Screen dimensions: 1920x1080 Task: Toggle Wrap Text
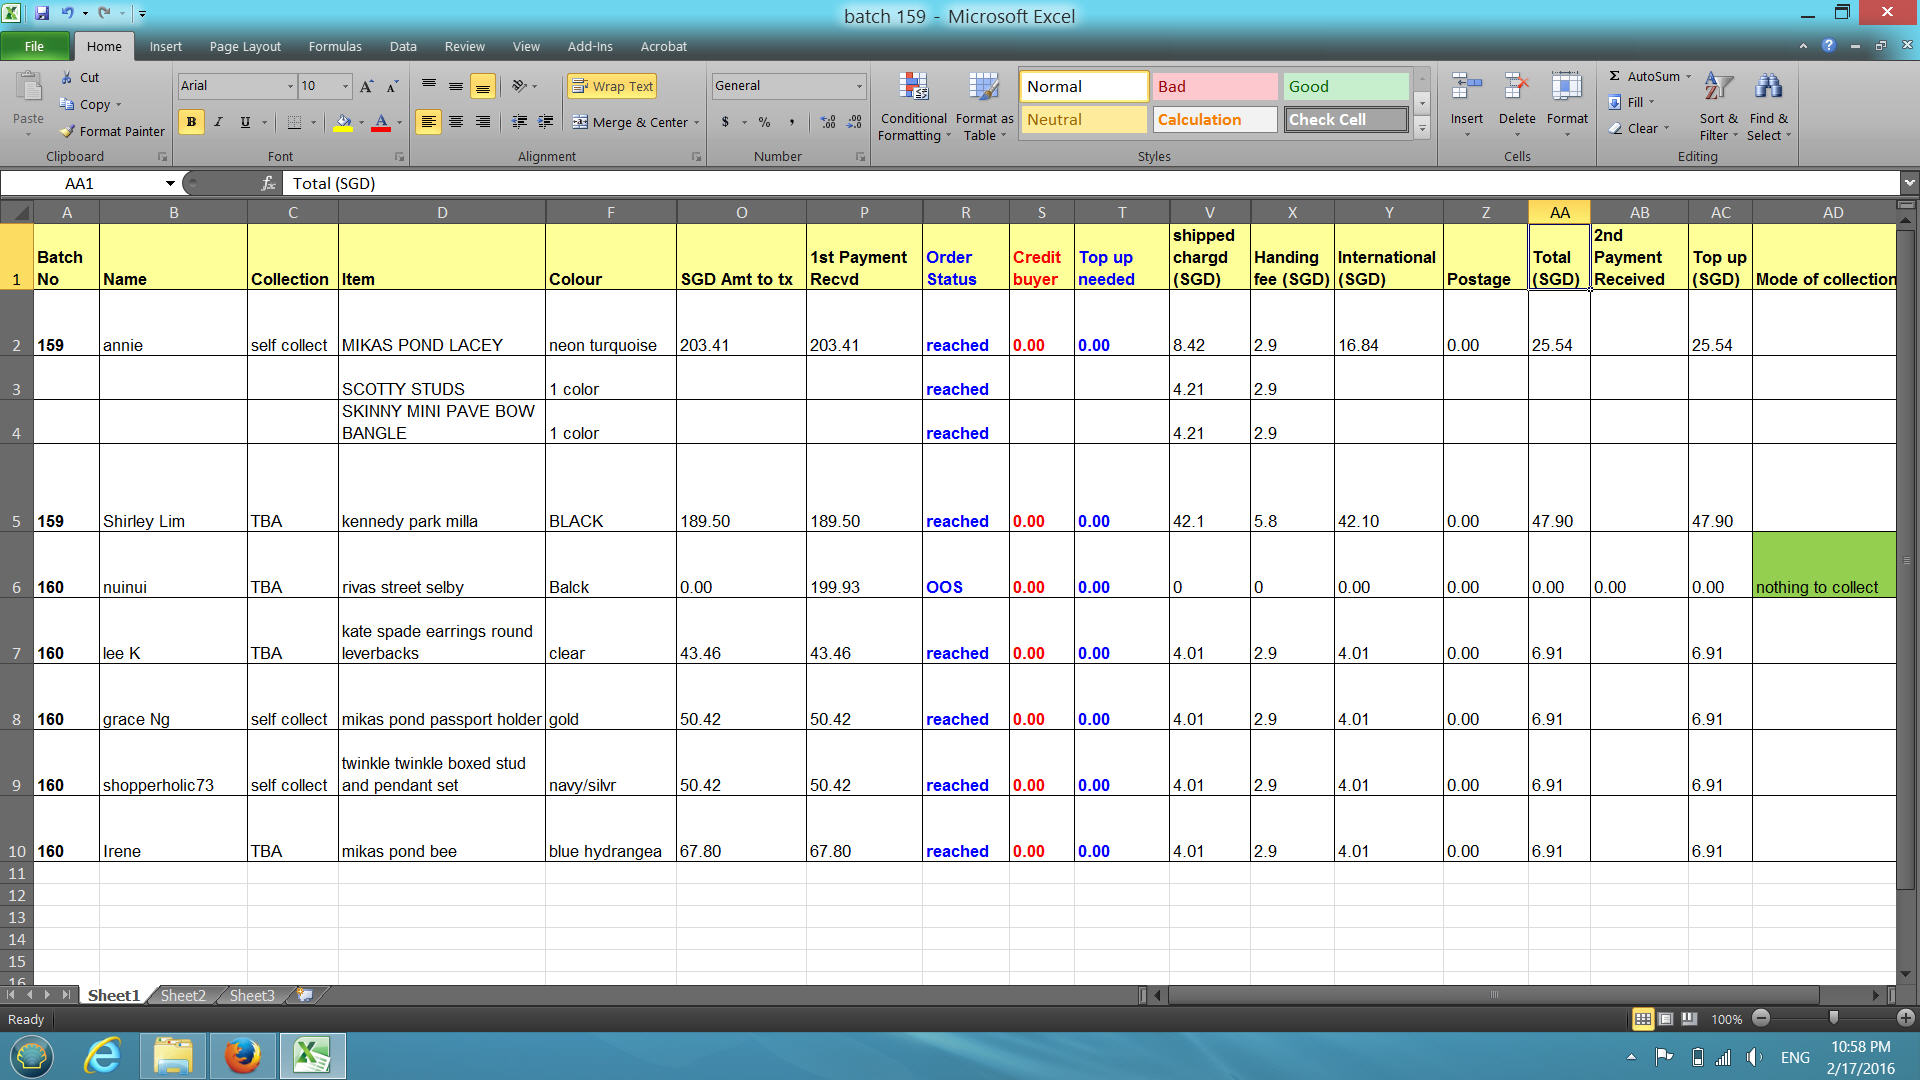click(612, 86)
